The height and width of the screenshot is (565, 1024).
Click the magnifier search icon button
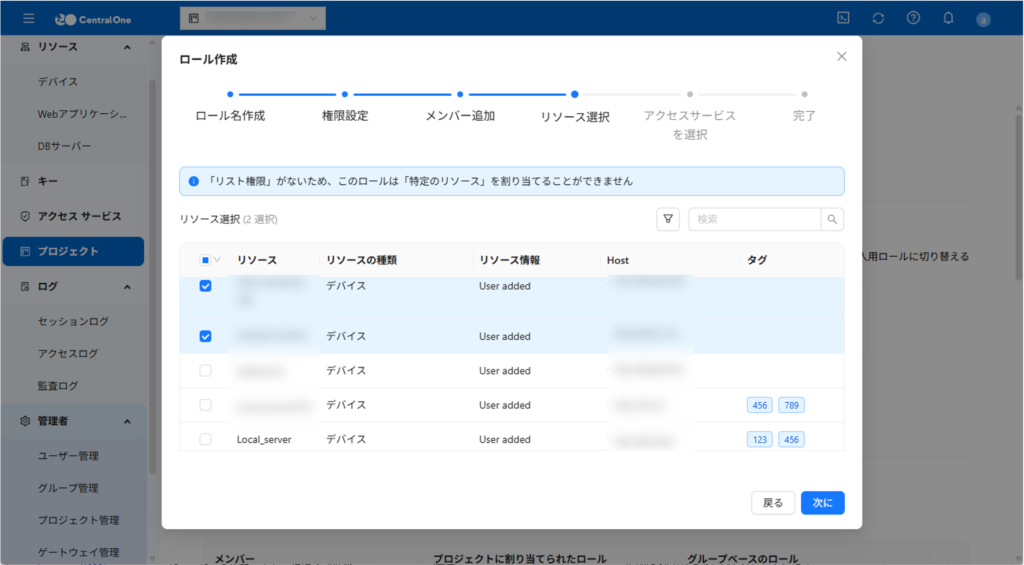pos(832,219)
